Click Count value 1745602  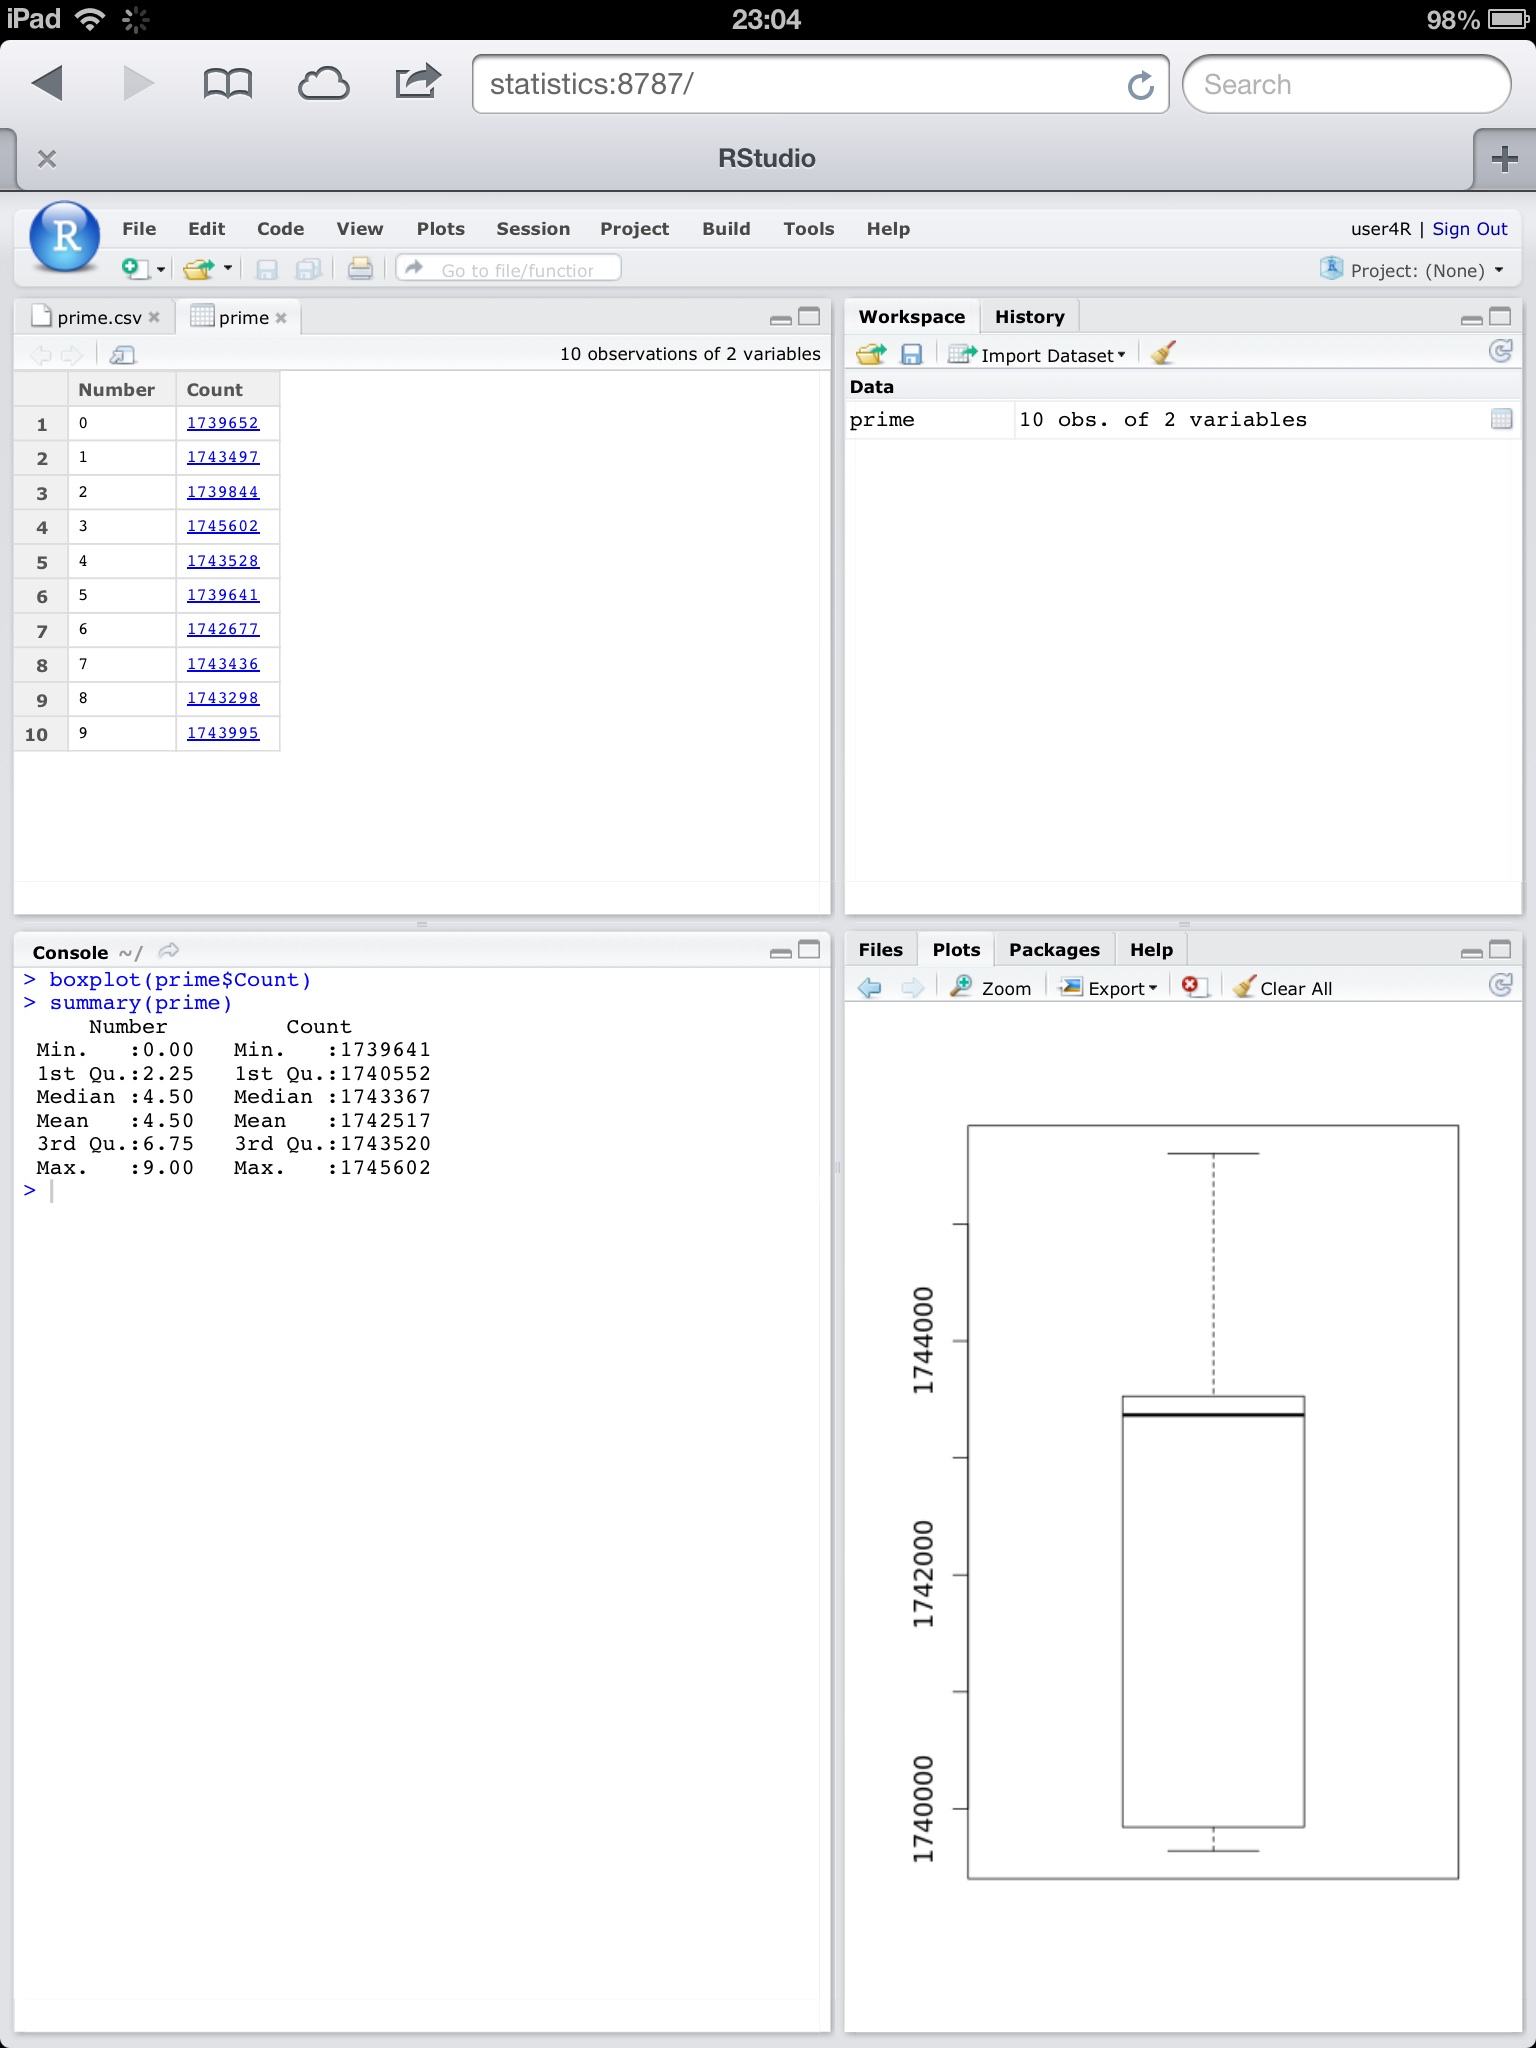223,526
